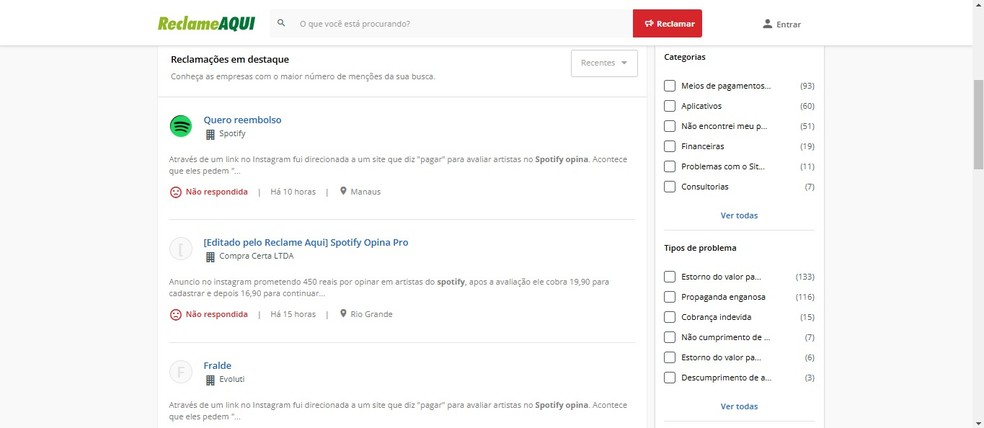Click the Categorias sidebar heading
This screenshot has height=428, width=984.
point(685,57)
